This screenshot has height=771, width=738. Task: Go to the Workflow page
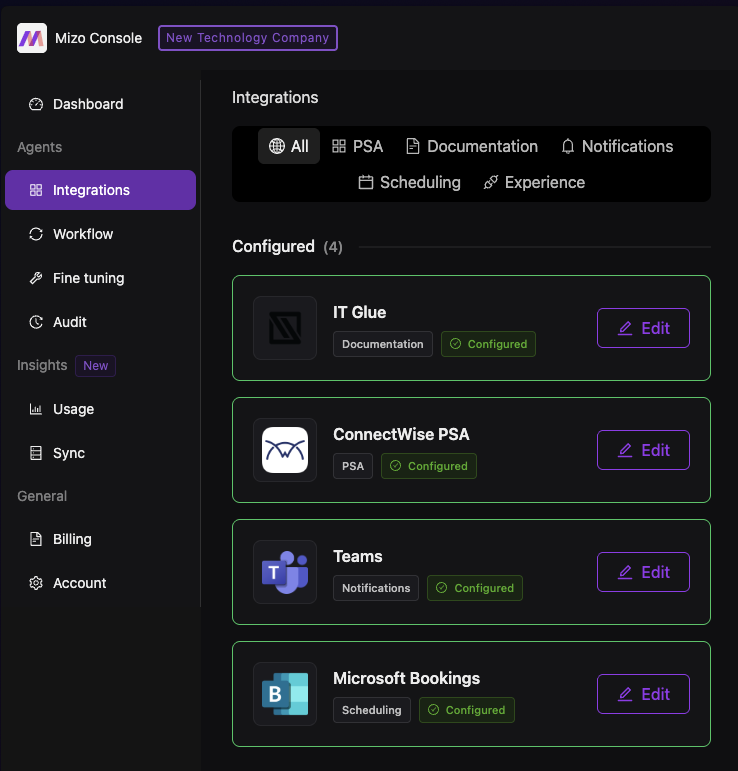(83, 234)
